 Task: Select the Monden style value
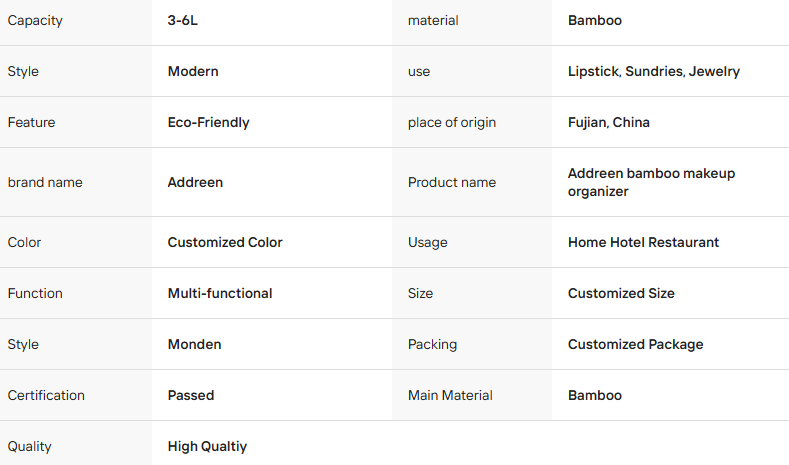(x=194, y=344)
